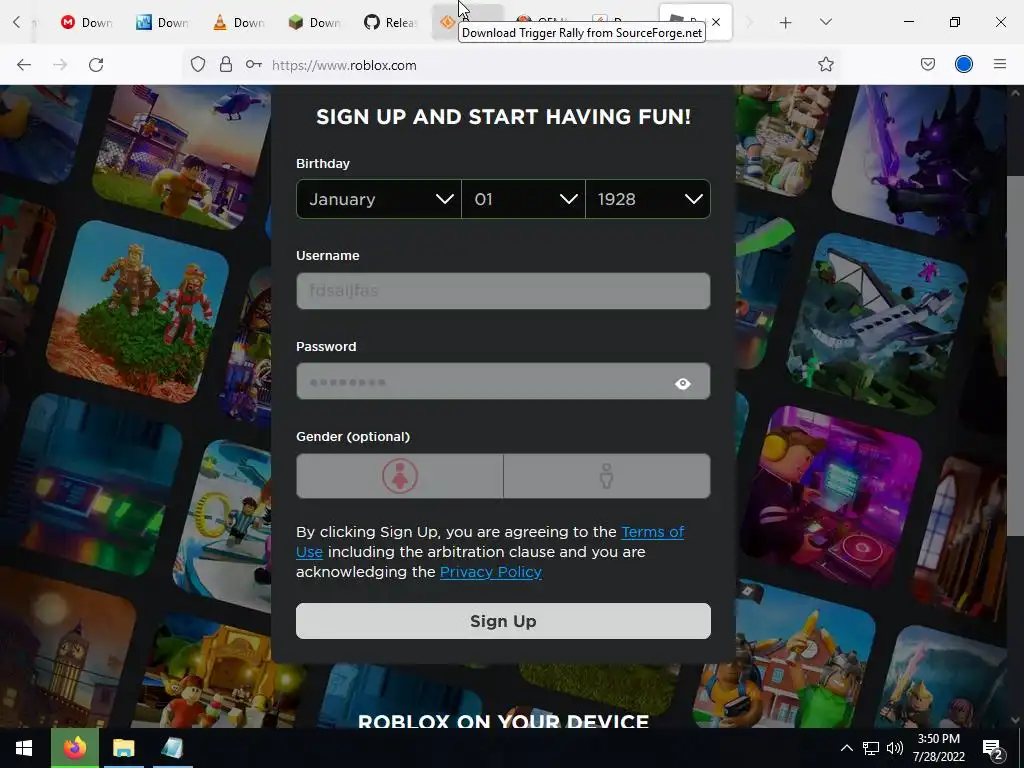Open a new browser tab
The width and height of the screenshot is (1024, 768).
786,22
